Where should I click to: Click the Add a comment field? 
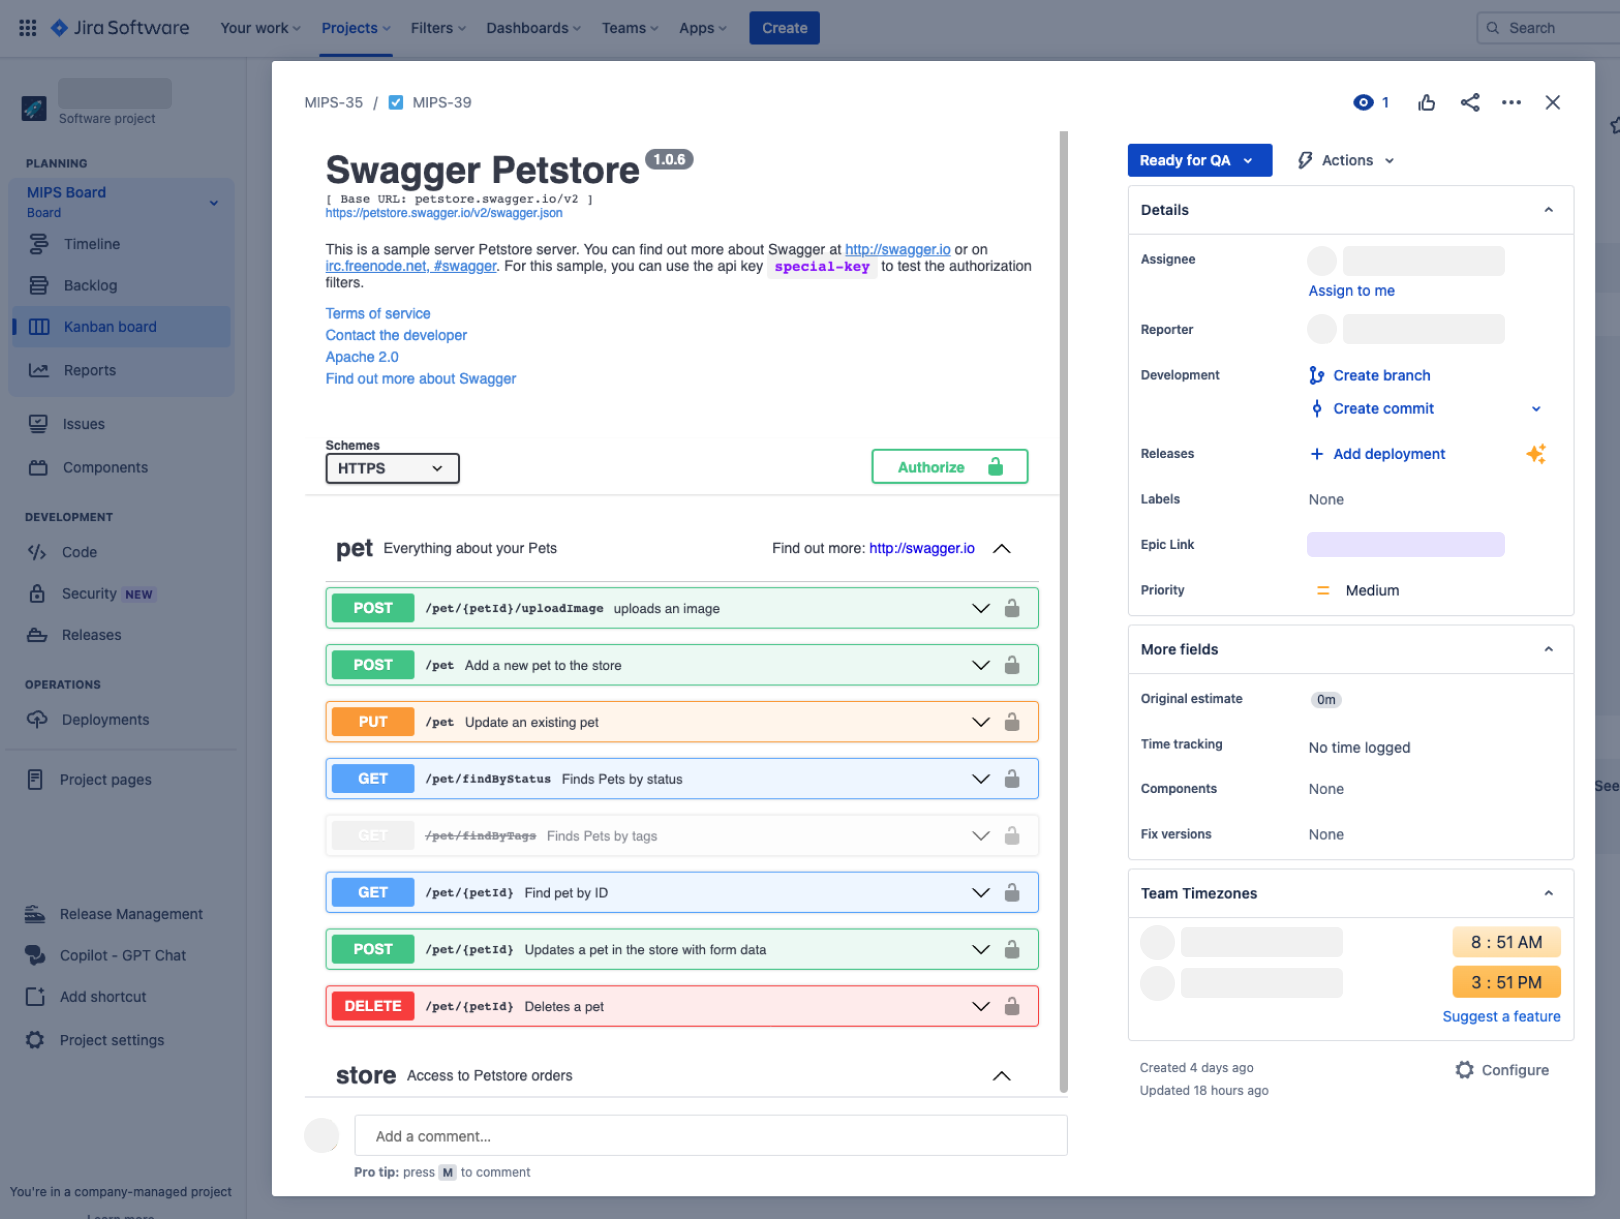click(710, 1136)
